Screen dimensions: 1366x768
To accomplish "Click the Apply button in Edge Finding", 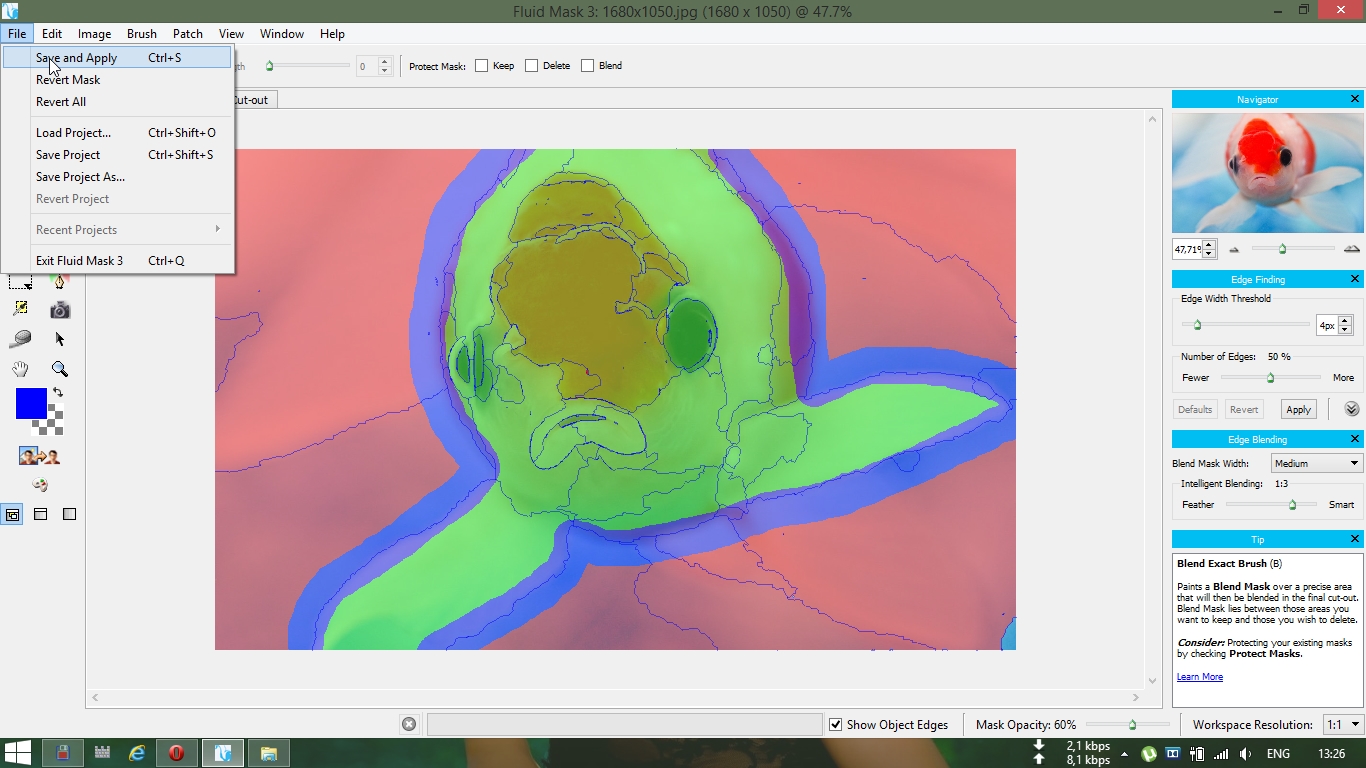I will (1298, 409).
